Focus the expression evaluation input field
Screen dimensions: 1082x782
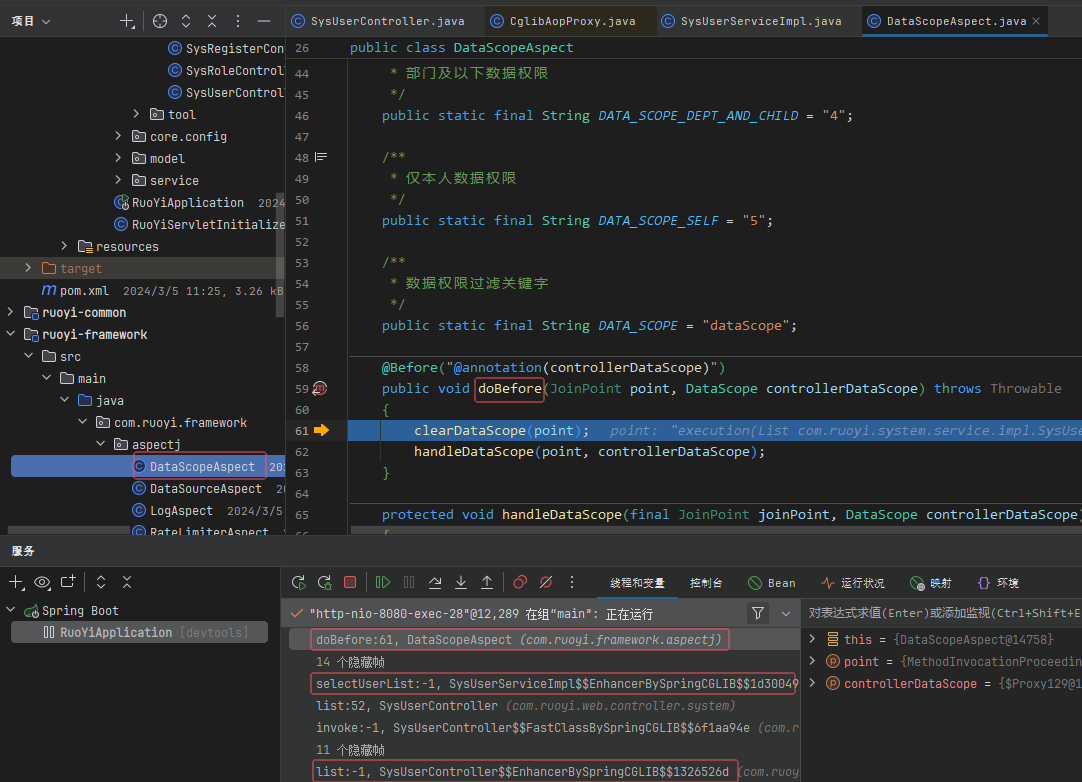(x=943, y=613)
